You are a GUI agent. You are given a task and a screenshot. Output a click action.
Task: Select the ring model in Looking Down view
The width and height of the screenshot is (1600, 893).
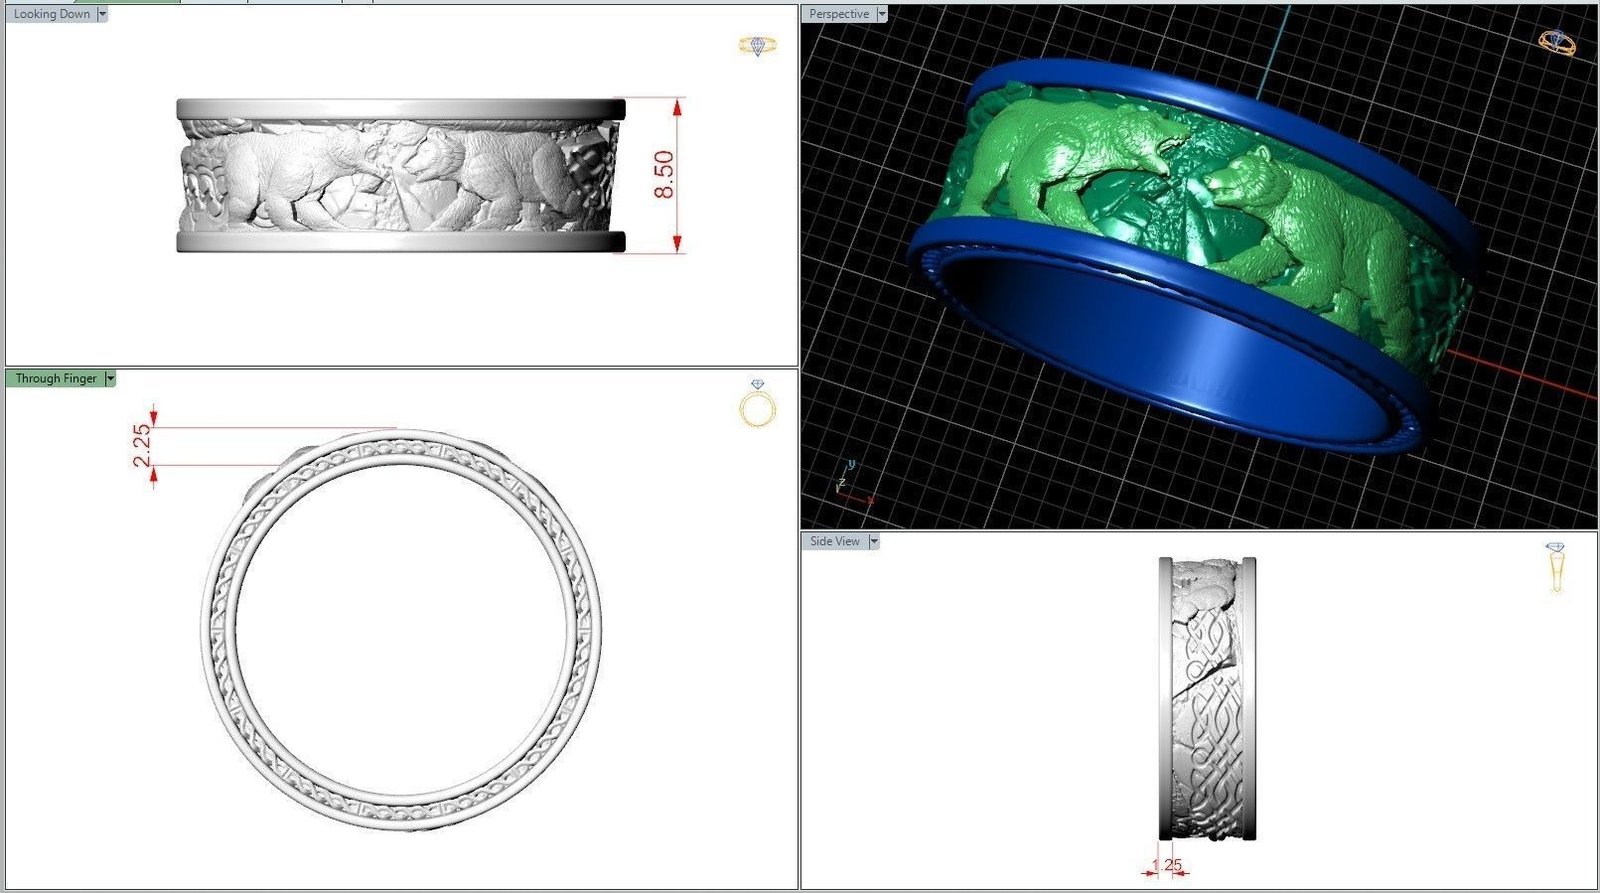401,175
